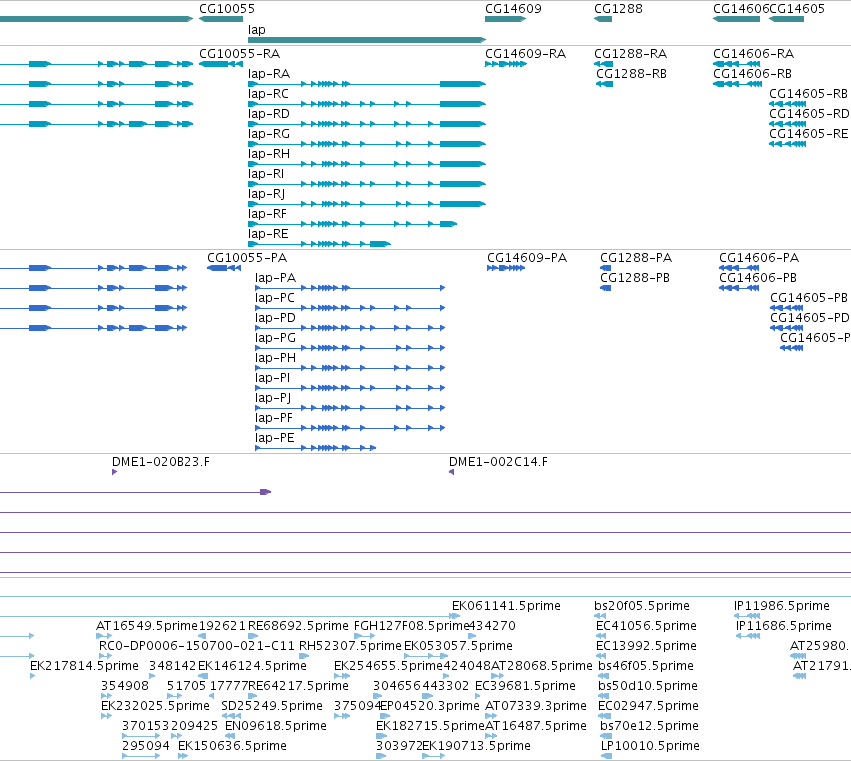
Task: Click the RH52307.5prime EST
Action: click(x=304, y=656)
